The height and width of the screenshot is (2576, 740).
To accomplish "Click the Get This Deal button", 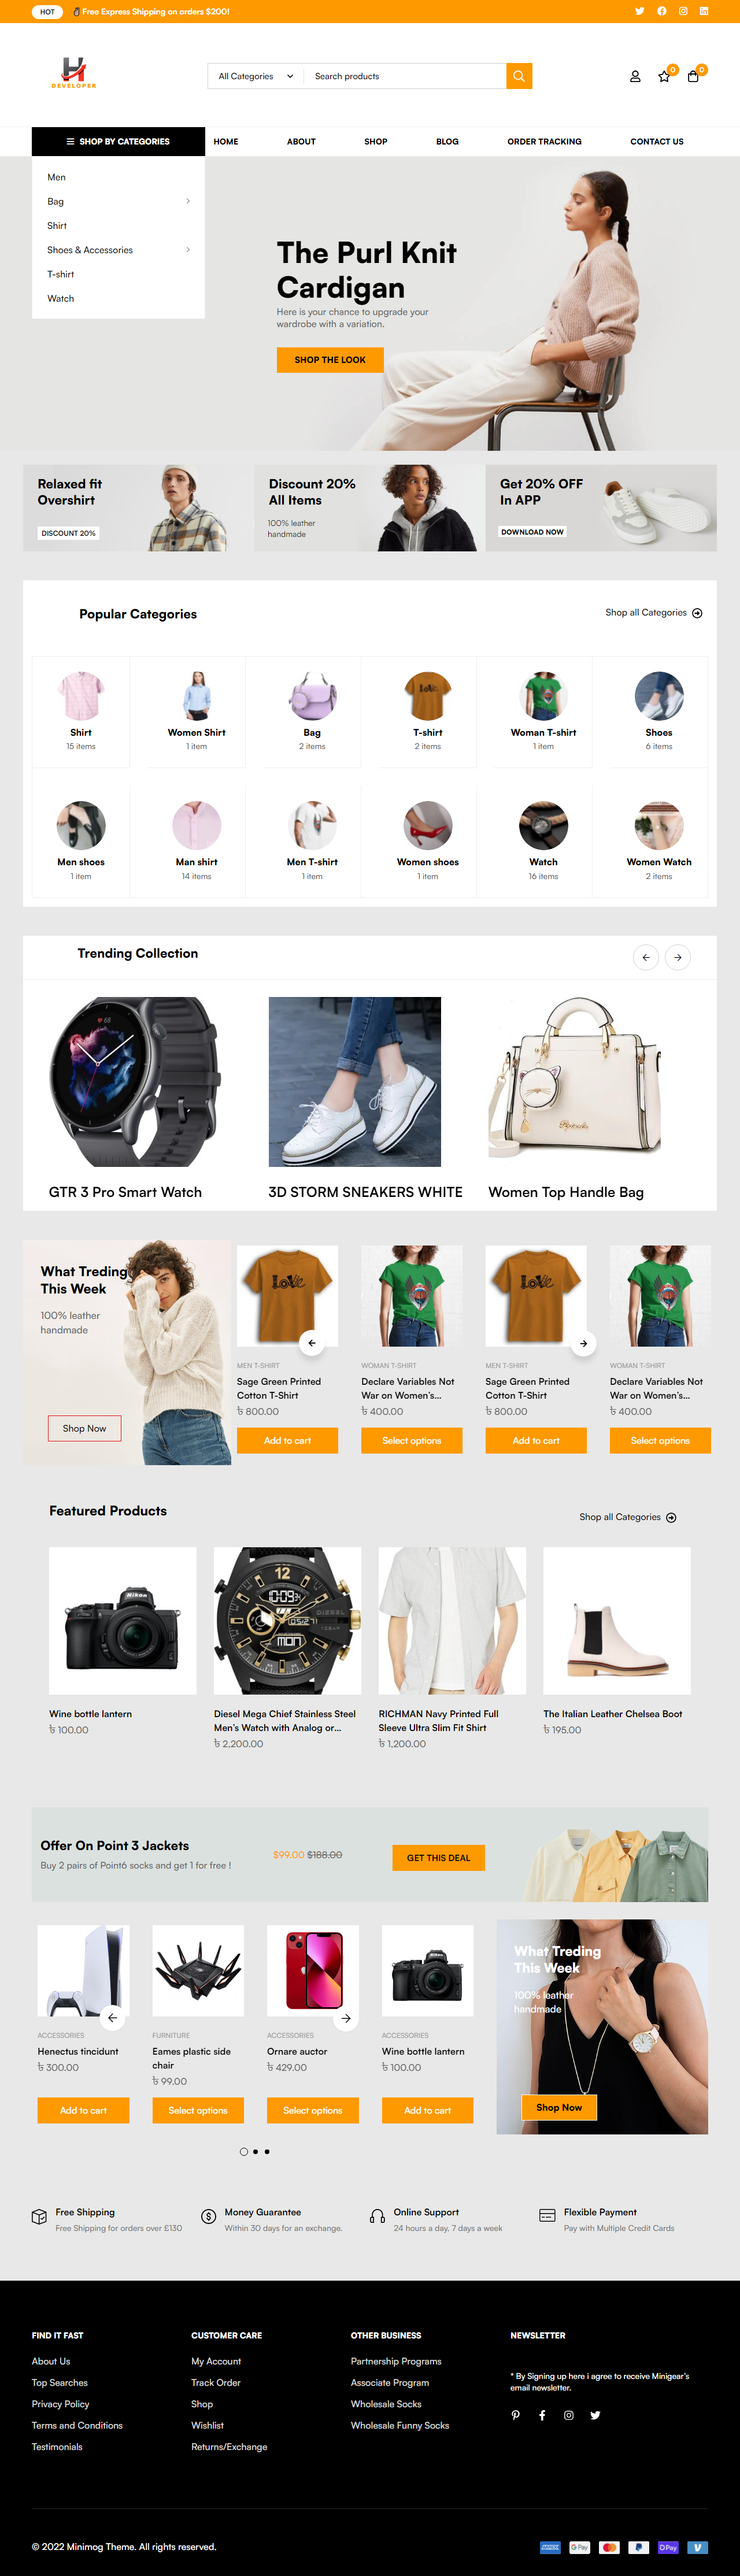I will click(x=438, y=1858).
